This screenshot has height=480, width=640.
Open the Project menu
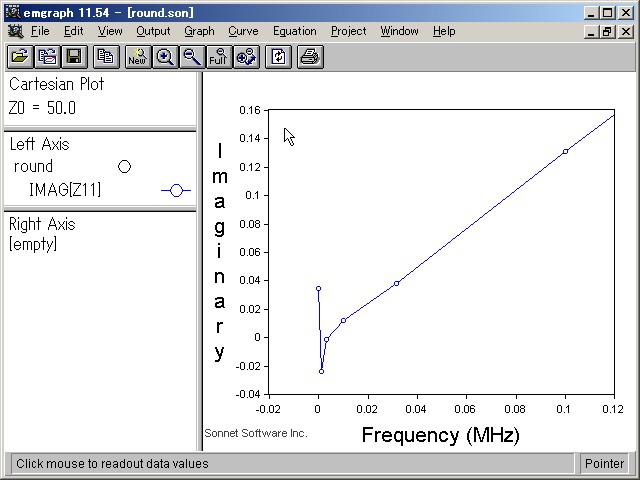pos(349,31)
